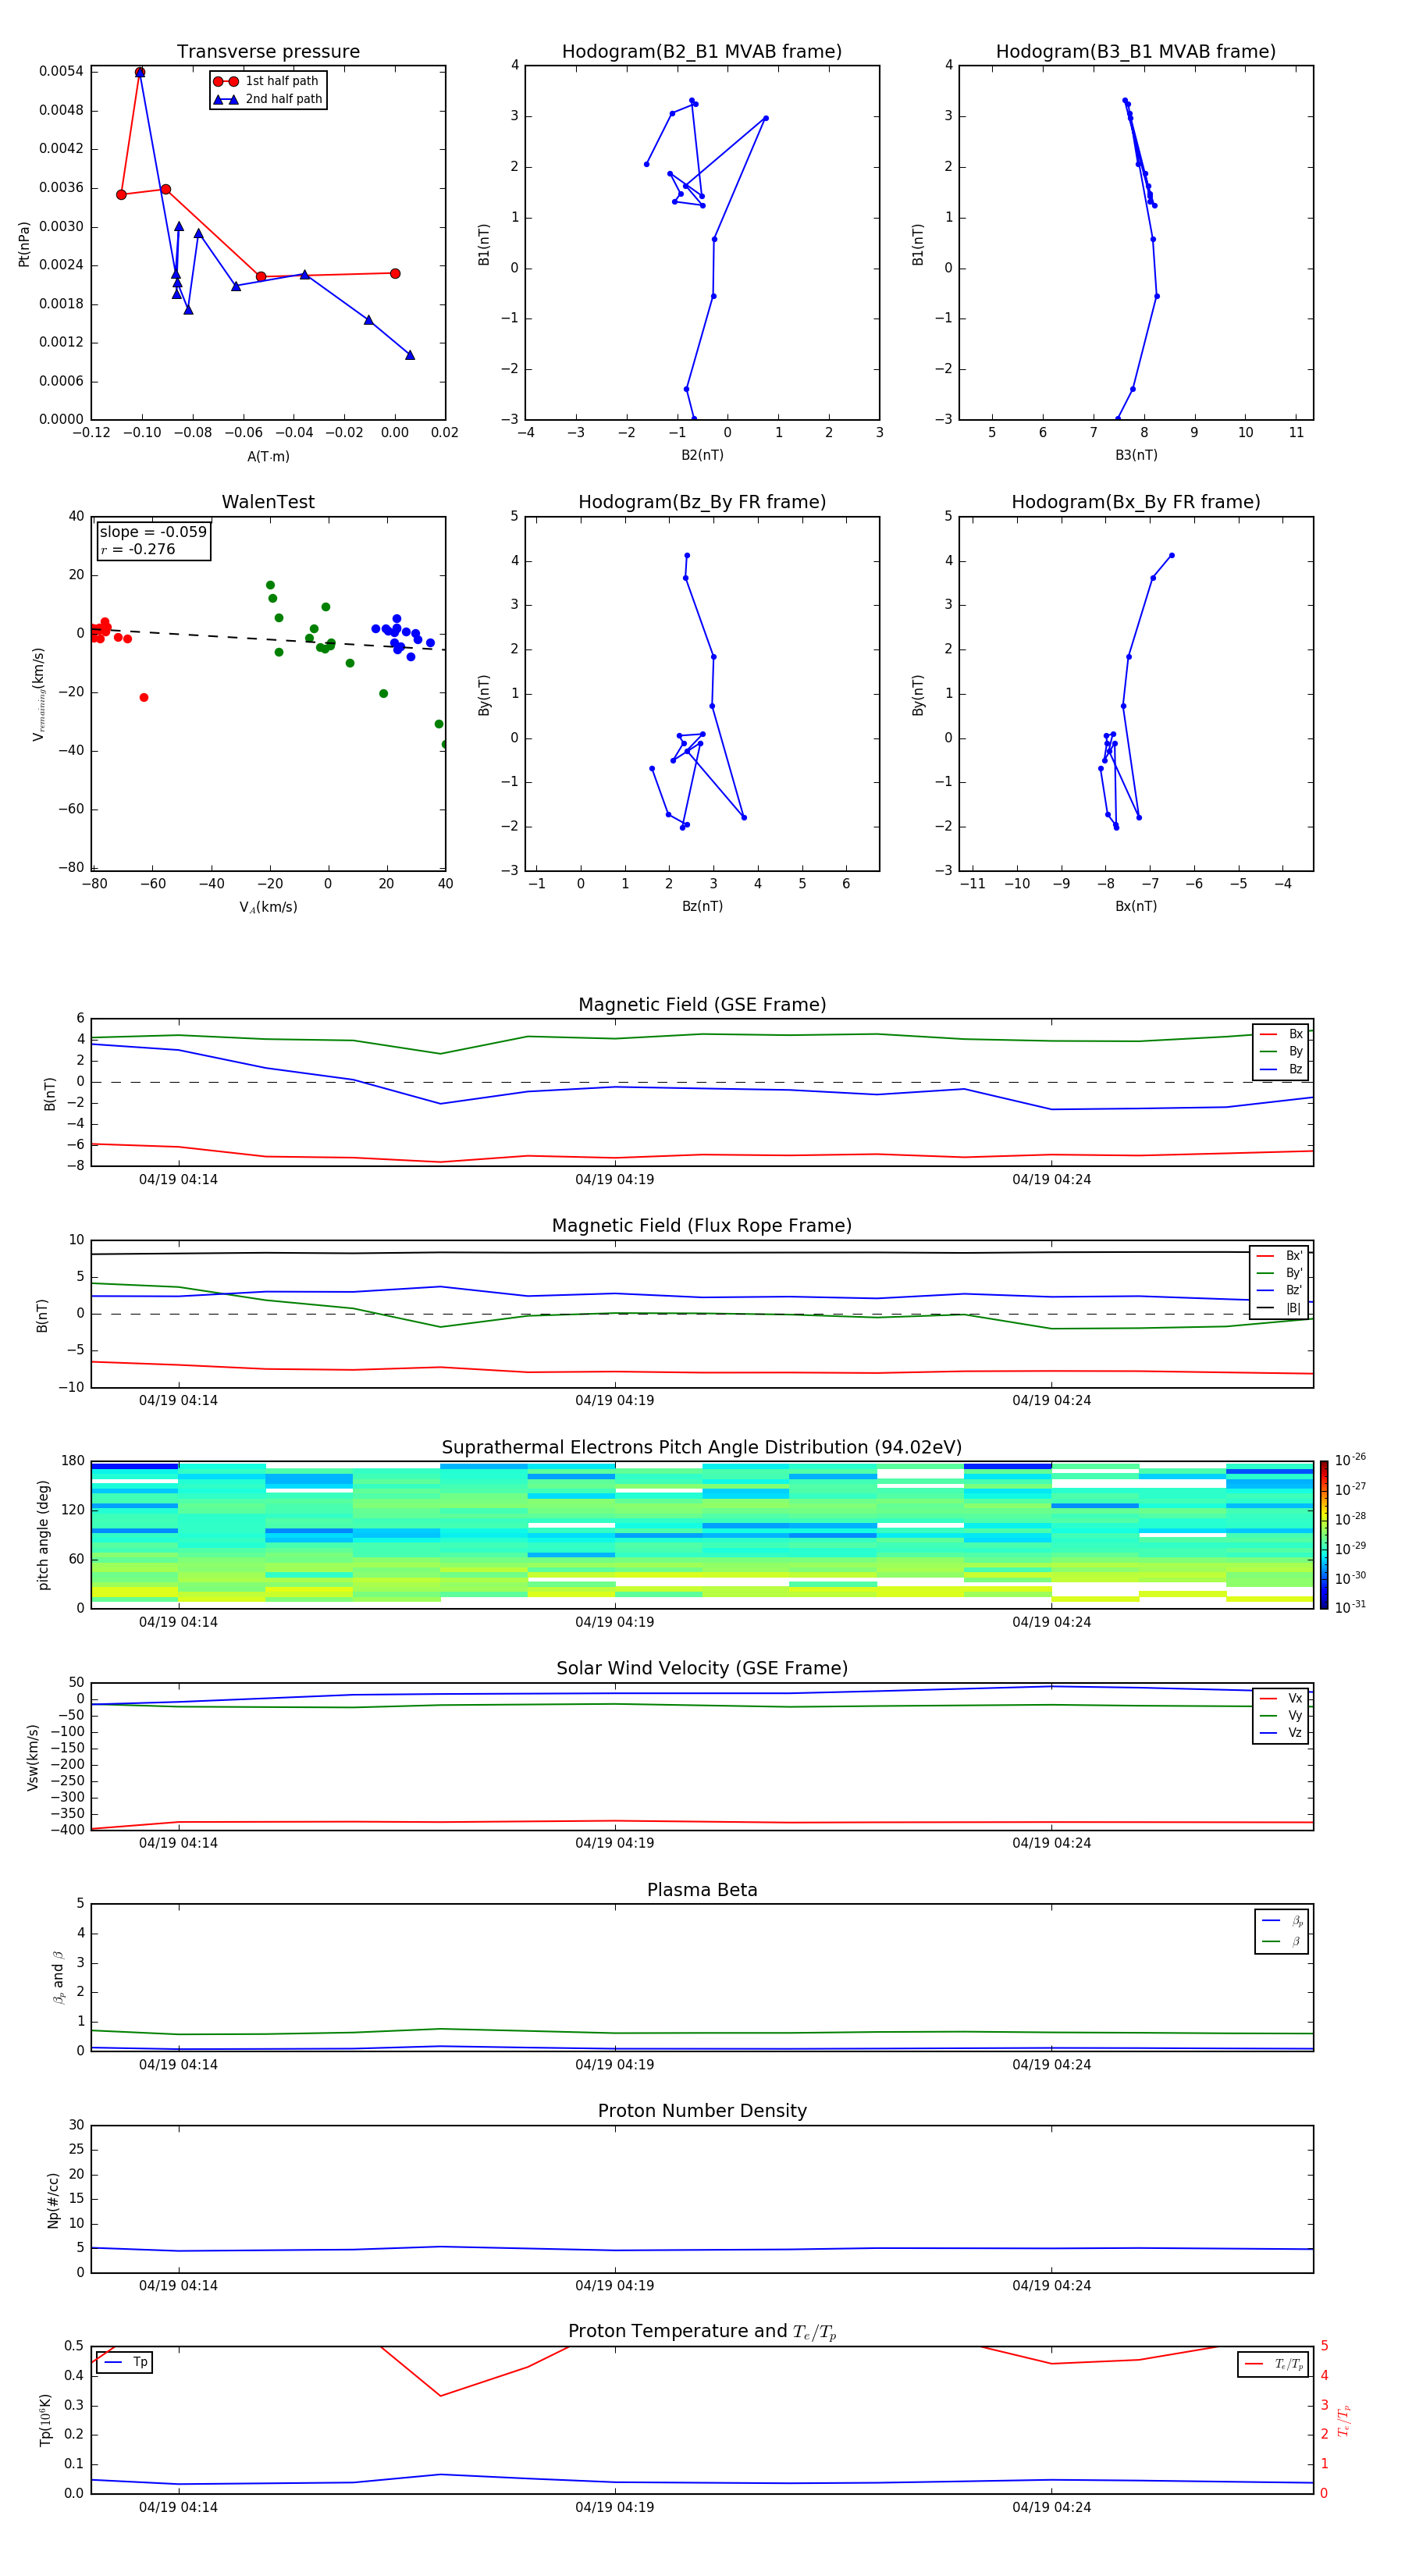The height and width of the screenshot is (2576, 1405).
Task: Select the "1st half path" legend entry
Action: point(266,81)
